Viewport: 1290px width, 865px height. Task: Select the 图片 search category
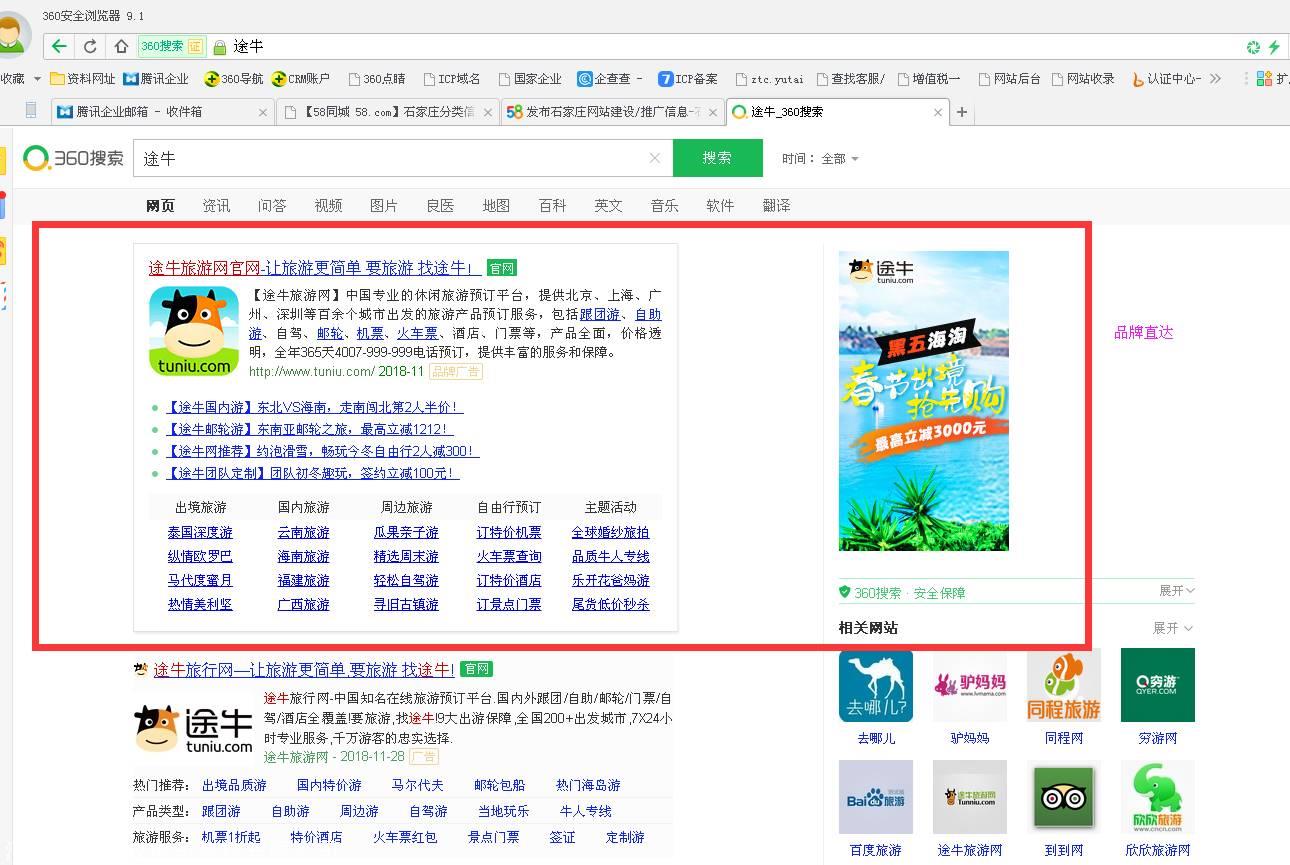point(384,205)
